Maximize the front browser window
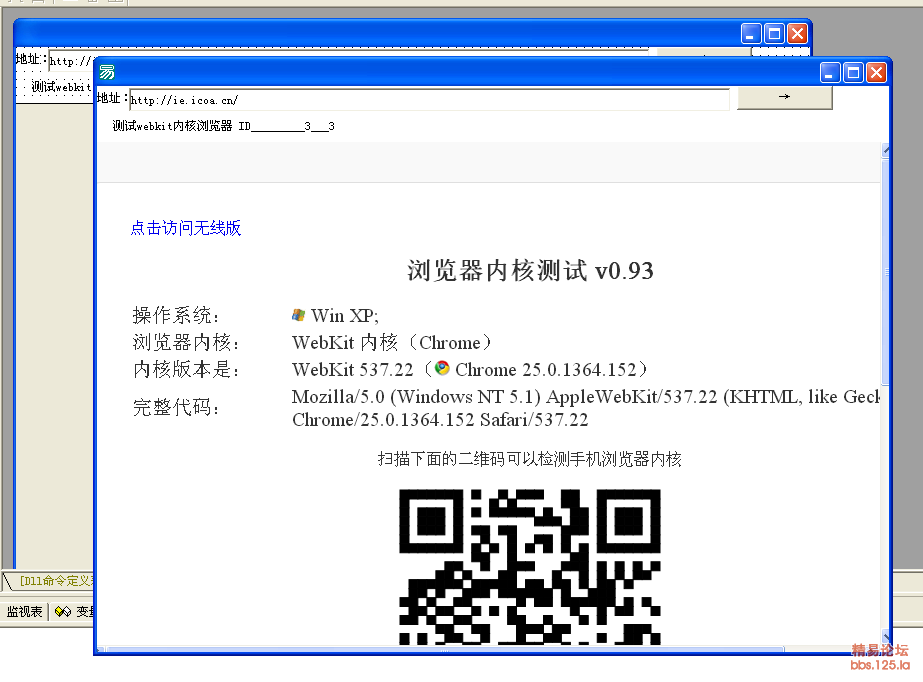 pos(852,73)
